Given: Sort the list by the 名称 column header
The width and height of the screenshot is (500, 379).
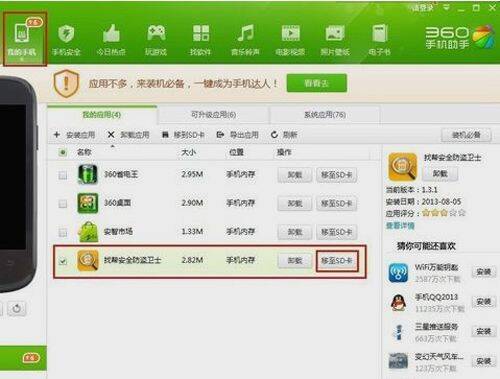Looking at the screenshot, I should [84, 152].
